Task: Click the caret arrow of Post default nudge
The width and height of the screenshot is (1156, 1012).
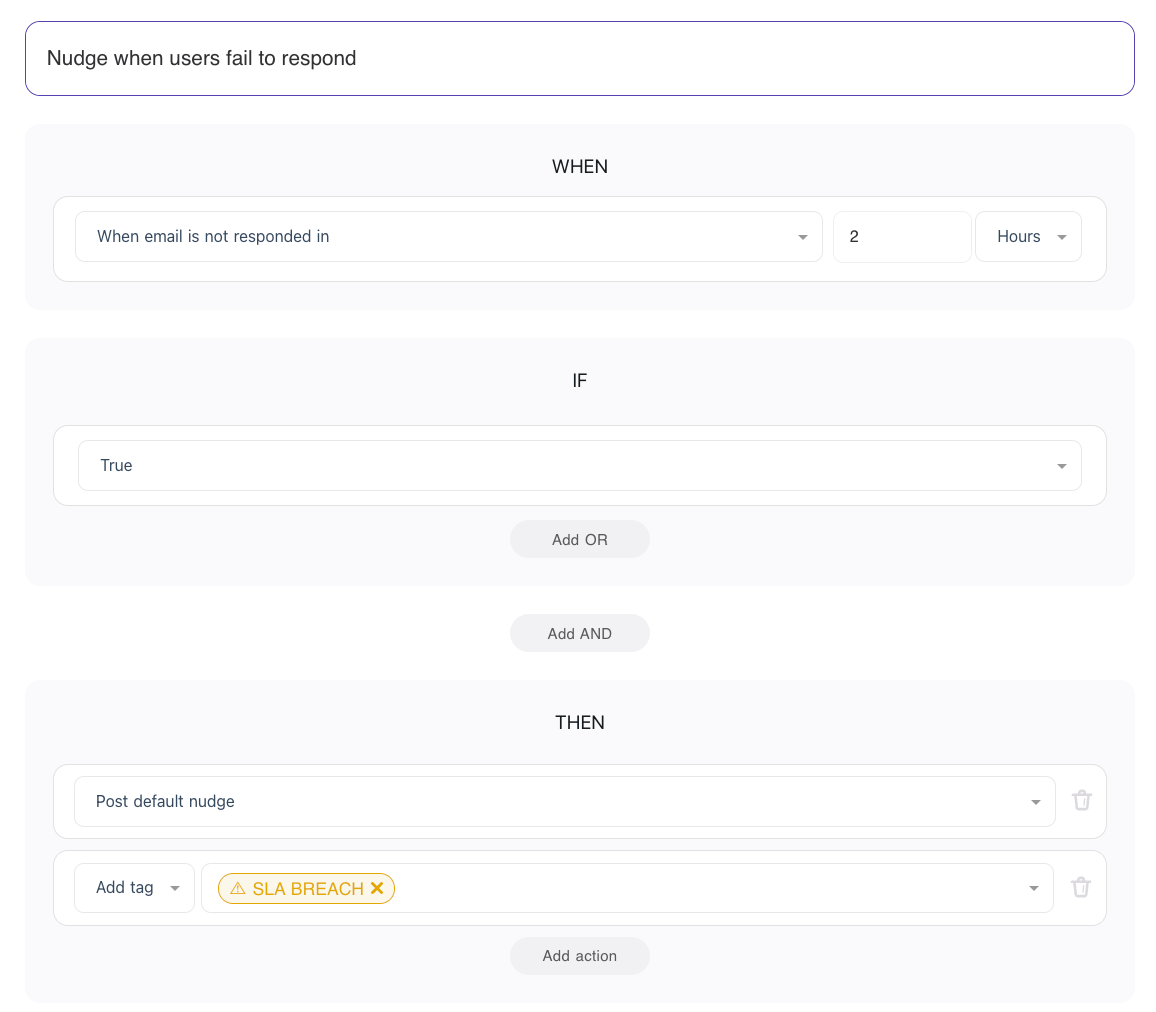Action: 1035,803
